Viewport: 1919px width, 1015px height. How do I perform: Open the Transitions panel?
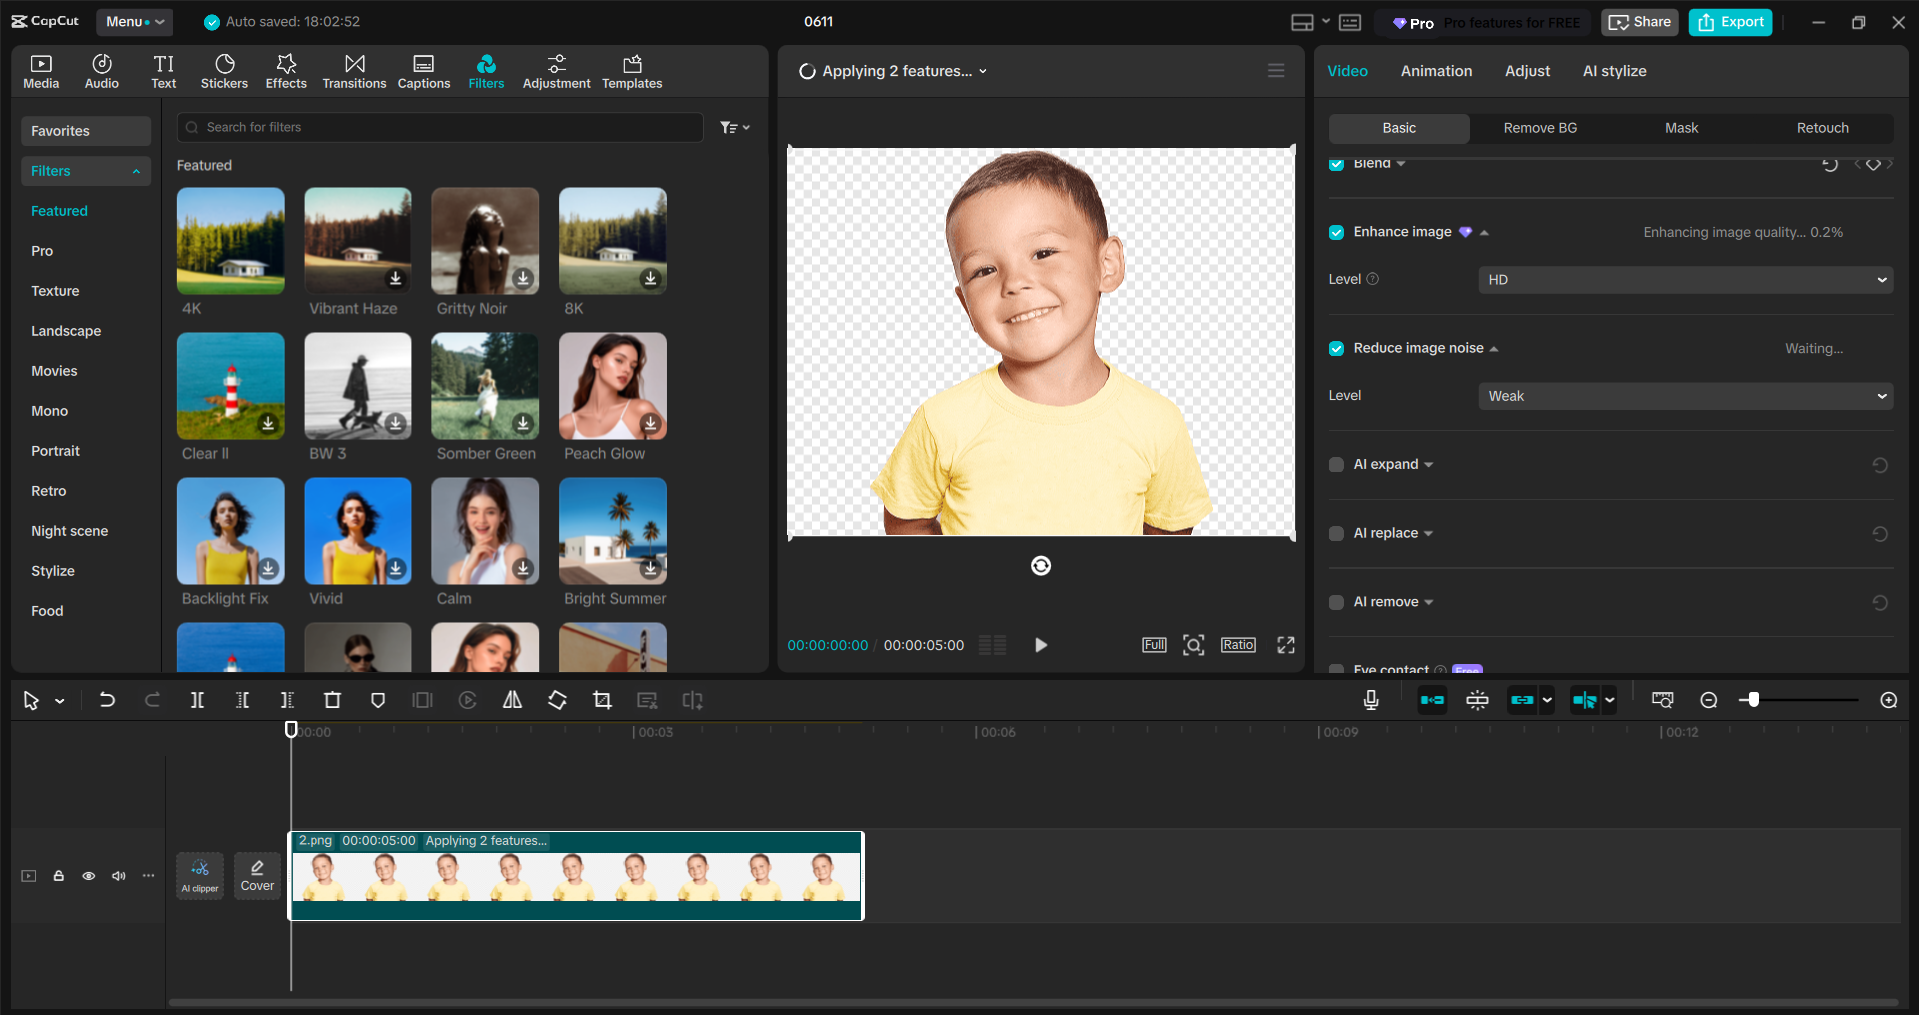354,70
